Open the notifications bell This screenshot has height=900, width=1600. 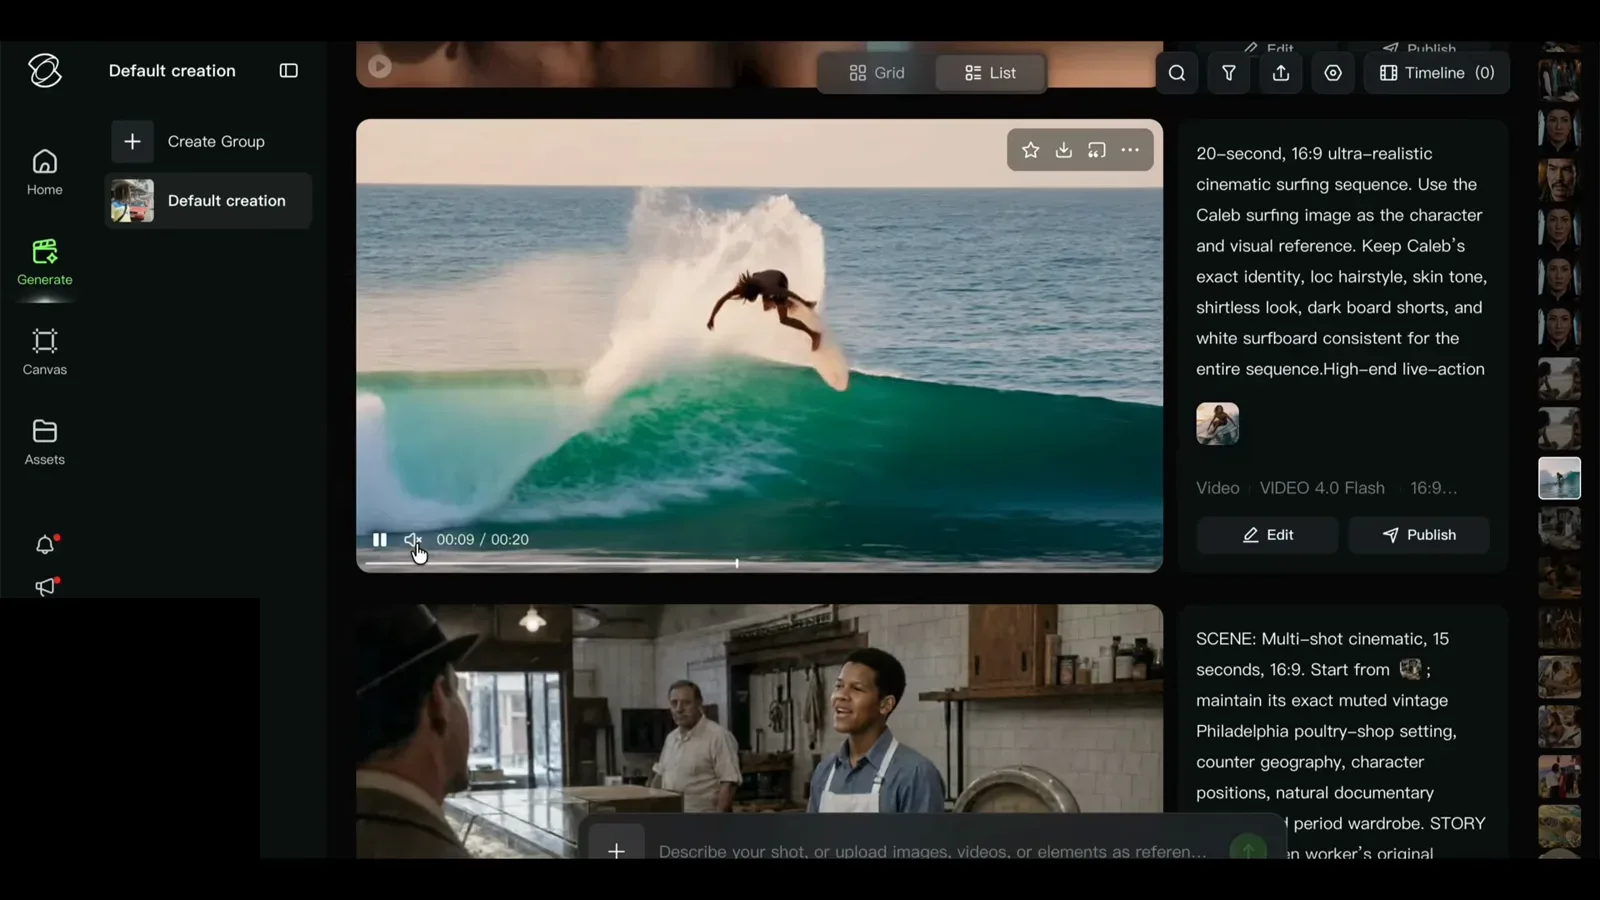click(45, 545)
